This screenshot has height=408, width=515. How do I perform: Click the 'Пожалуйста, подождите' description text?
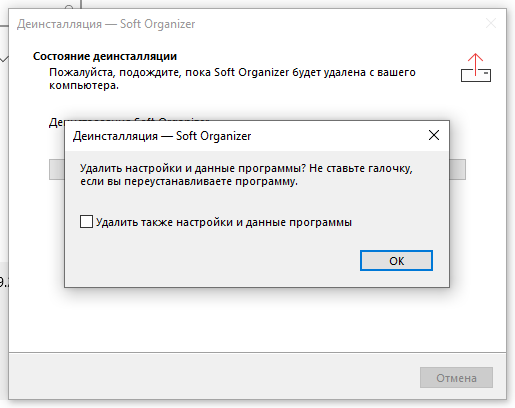coord(232,79)
